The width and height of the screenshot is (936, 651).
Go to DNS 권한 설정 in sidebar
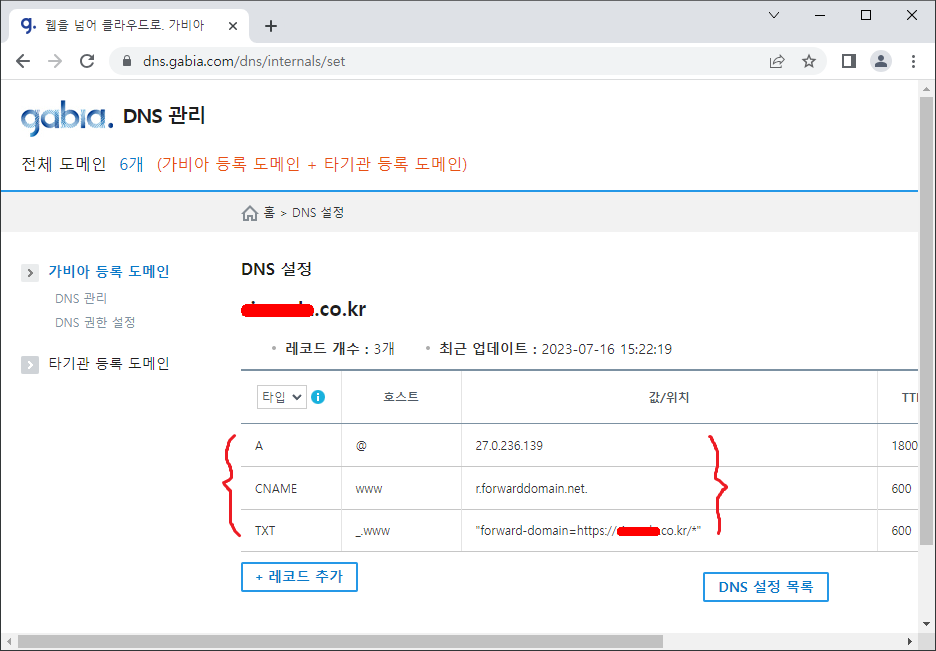[95, 322]
